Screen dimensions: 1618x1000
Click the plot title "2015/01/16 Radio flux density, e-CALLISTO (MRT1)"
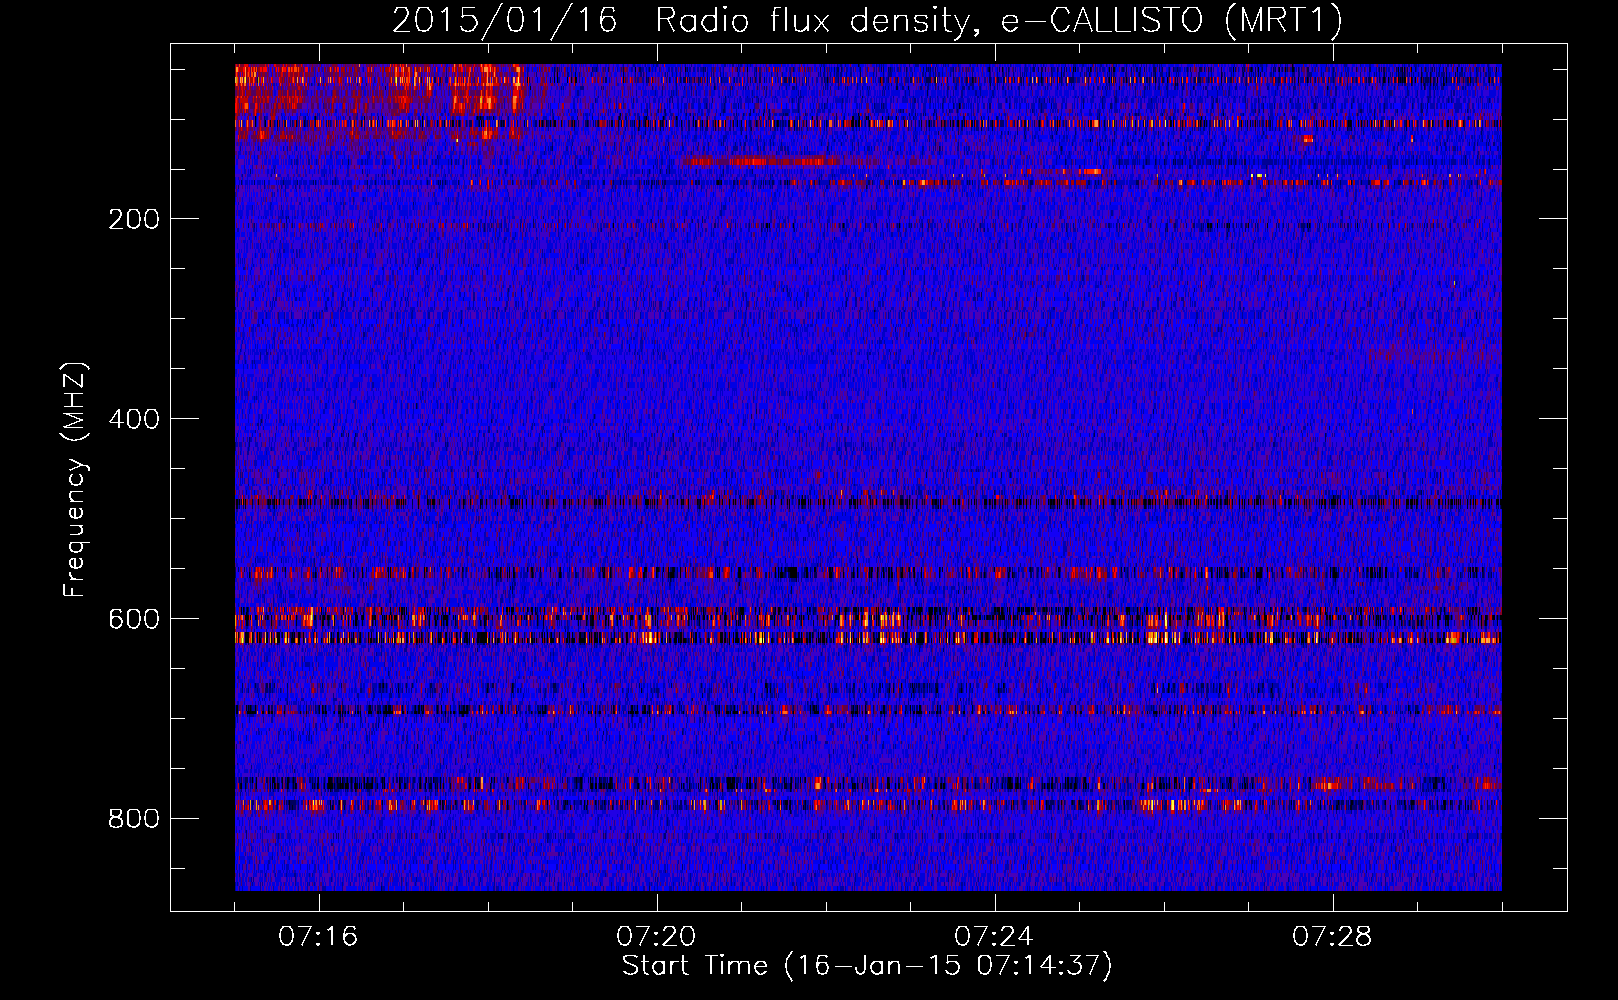point(867,20)
